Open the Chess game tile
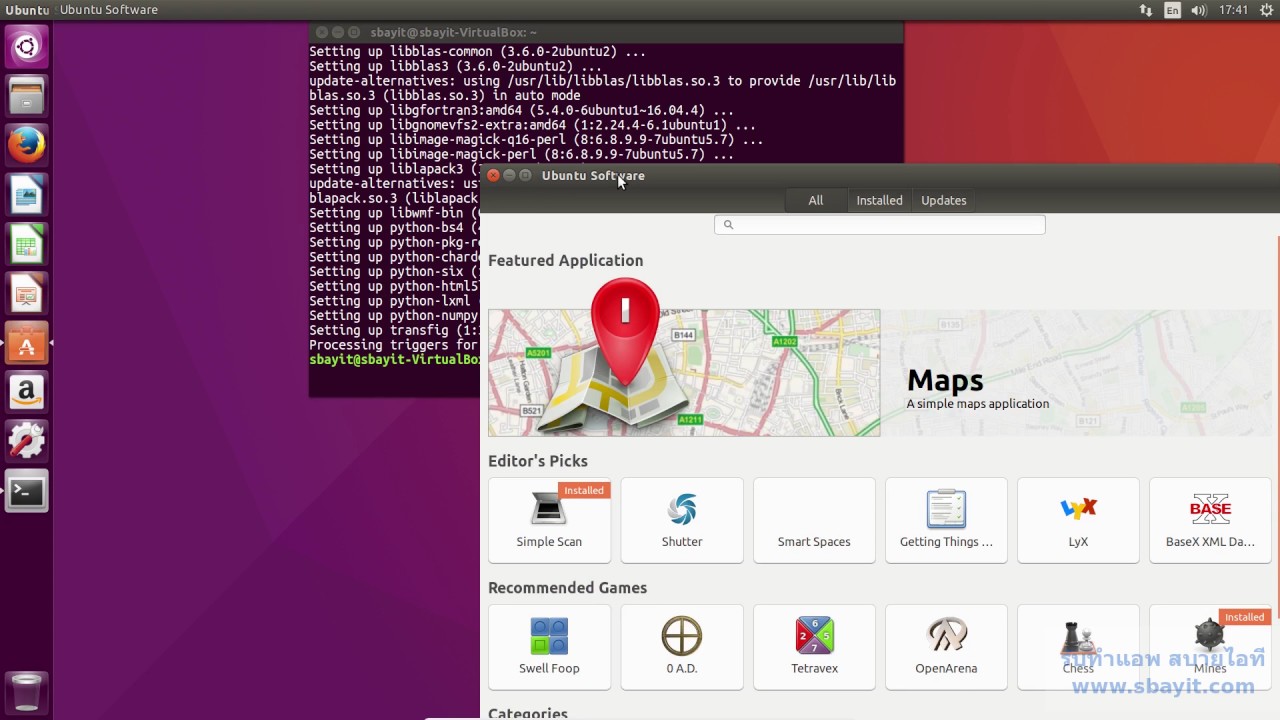1280x720 pixels. 1078,647
